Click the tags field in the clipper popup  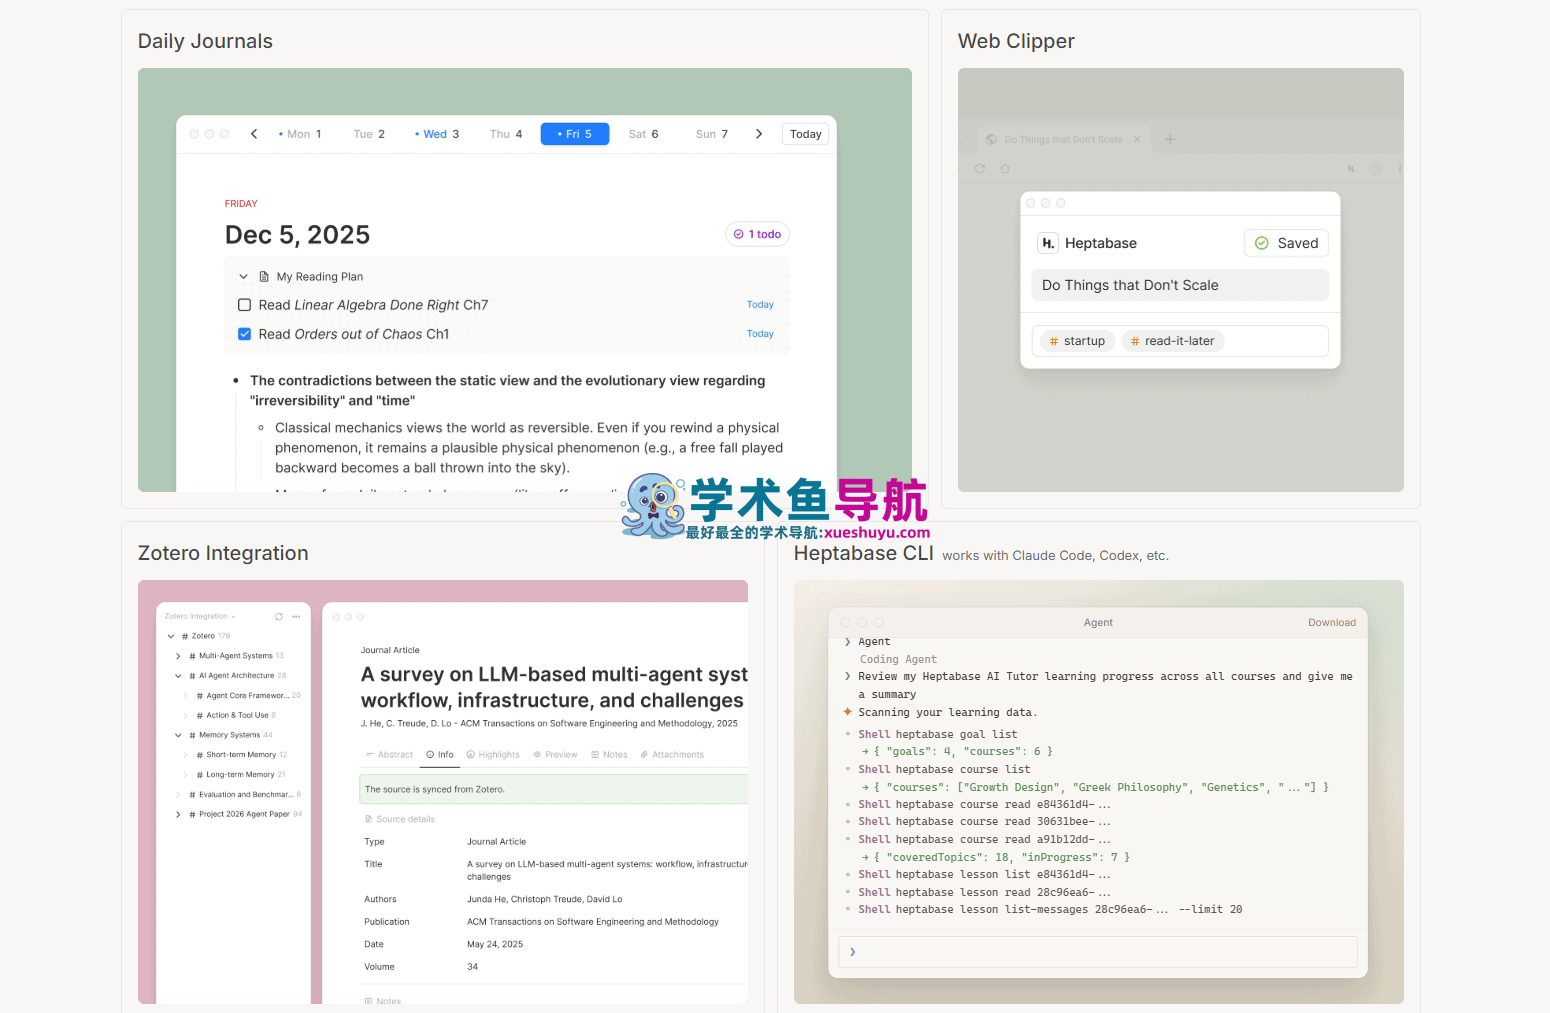click(x=1180, y=341)
